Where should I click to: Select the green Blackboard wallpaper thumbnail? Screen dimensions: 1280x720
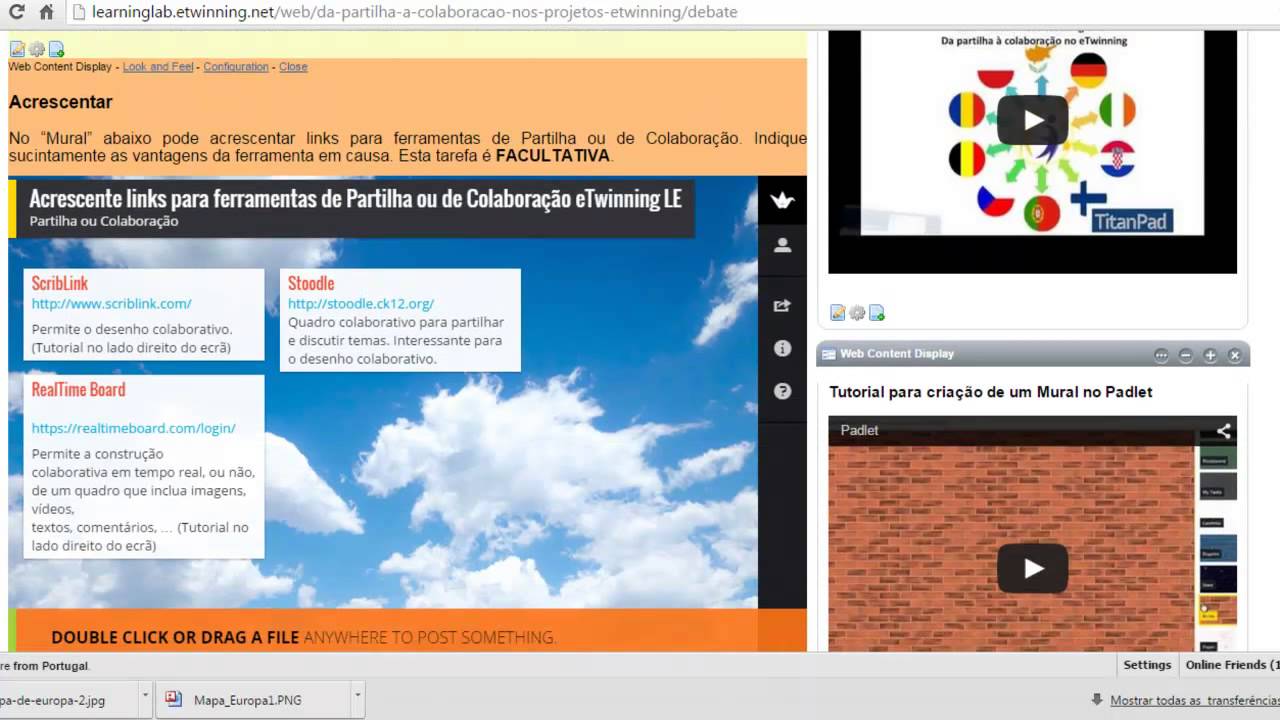(x=1218, y=458)
